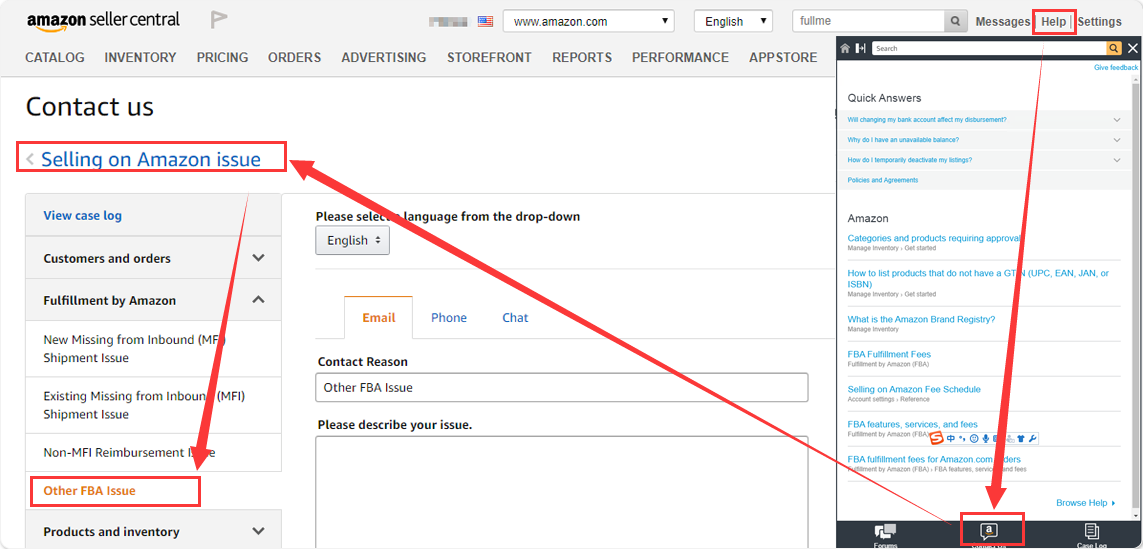Open the ORDERS menu
This screenshot has width=1143, height=549.
tap(294, 58)
